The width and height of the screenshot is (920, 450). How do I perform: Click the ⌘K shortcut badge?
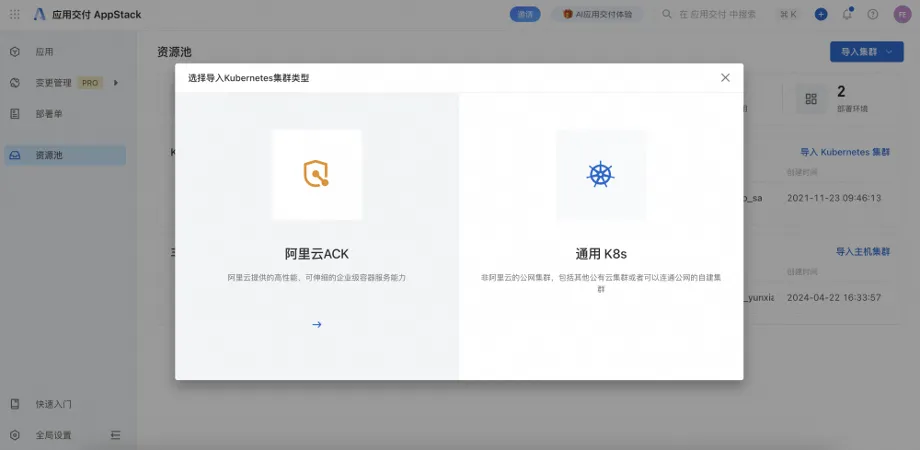pyautogui.click(x=789, y=15)
